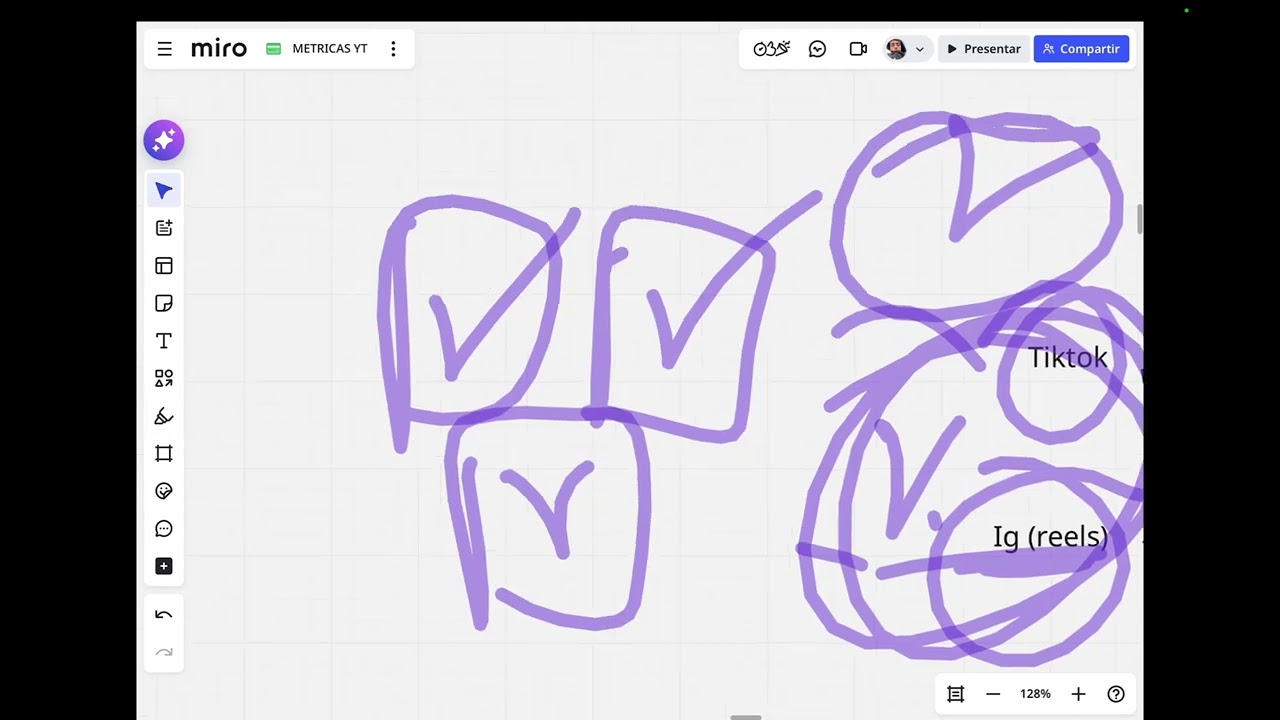
Task: Select the Sticky note tool
Action: pyautogui.click(x=164, y=303)
